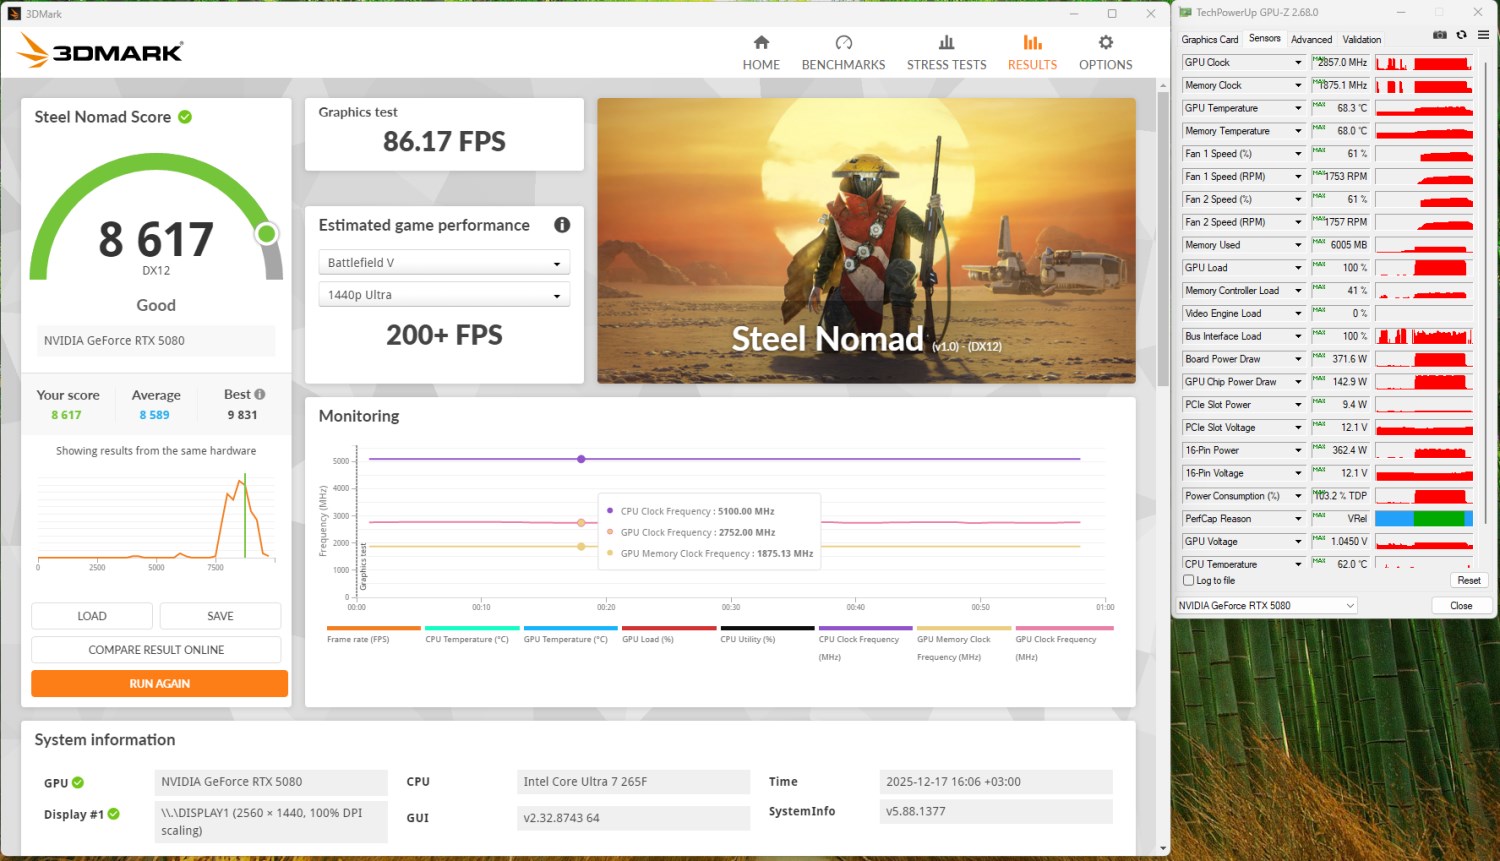Click the PerfCap Reason colored bar
1500x861 pixels.
coord(1423,519)
